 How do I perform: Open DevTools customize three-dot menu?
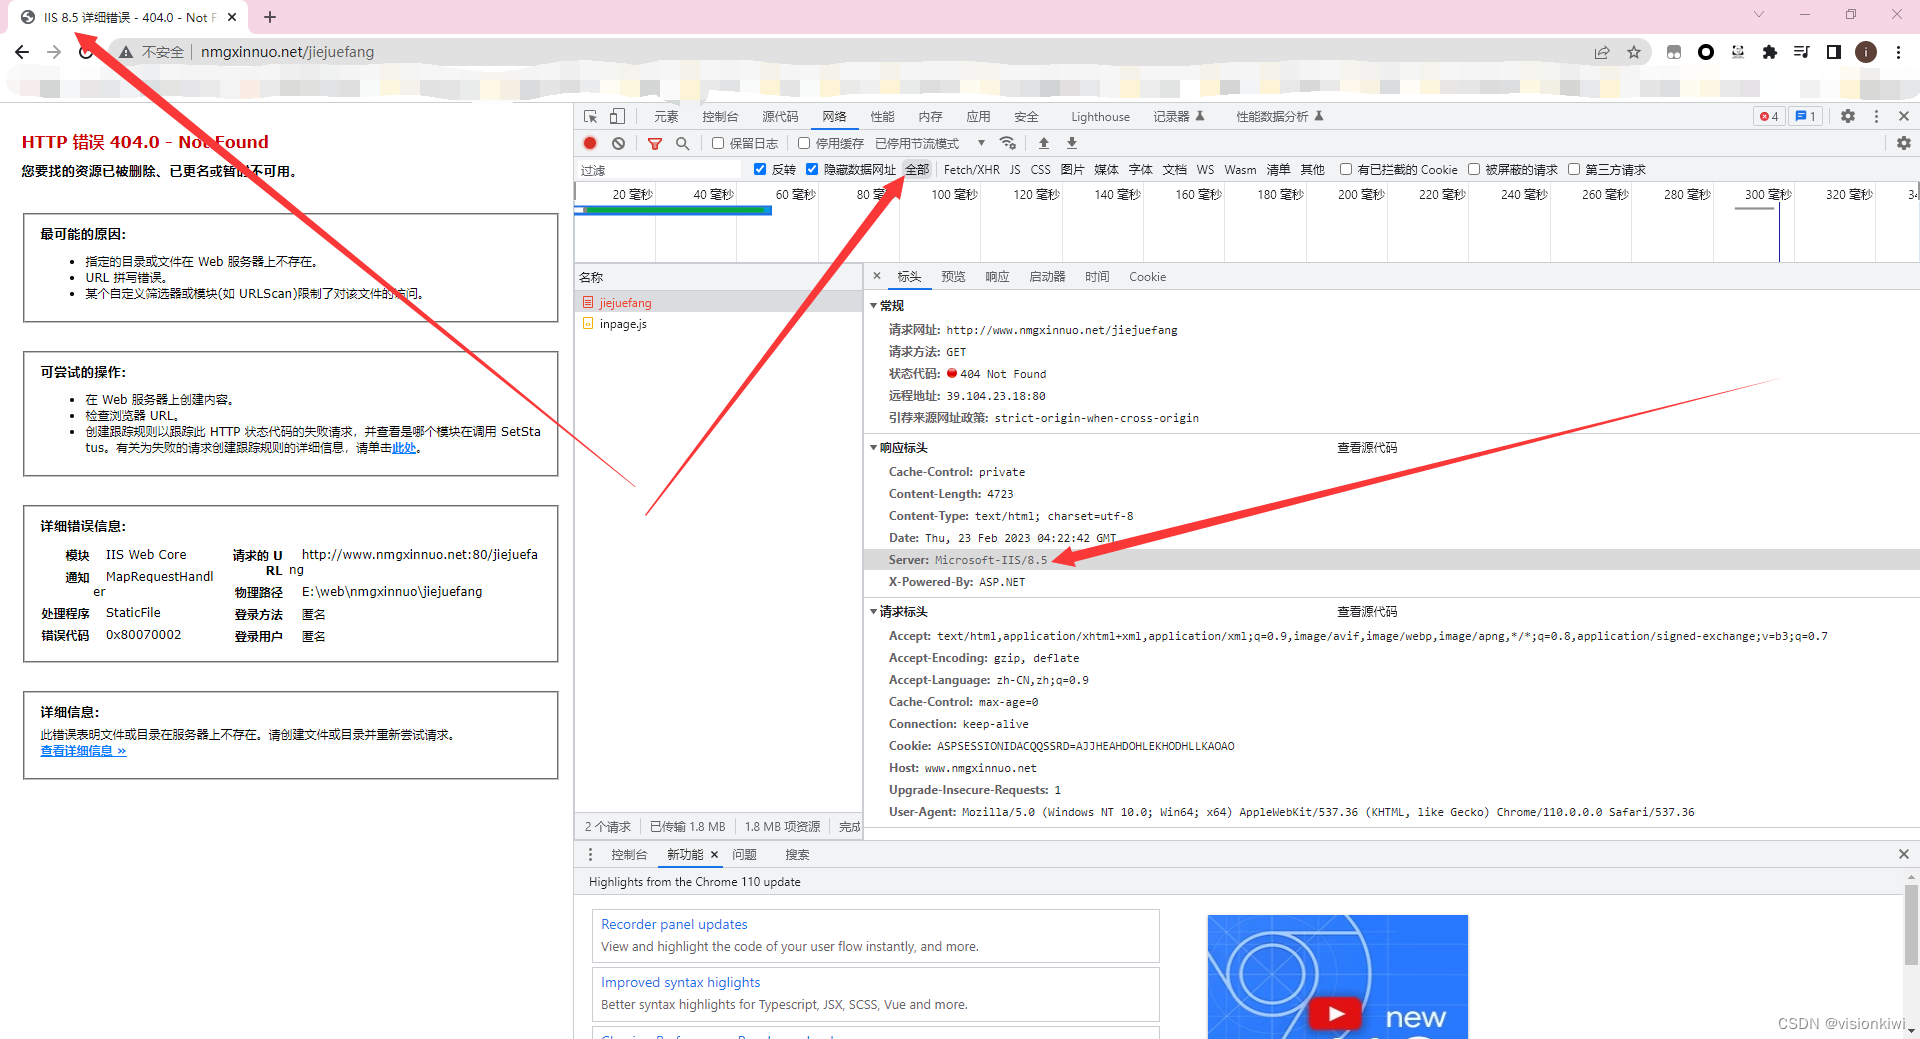pyautogui.click(x=1876, y=116)
